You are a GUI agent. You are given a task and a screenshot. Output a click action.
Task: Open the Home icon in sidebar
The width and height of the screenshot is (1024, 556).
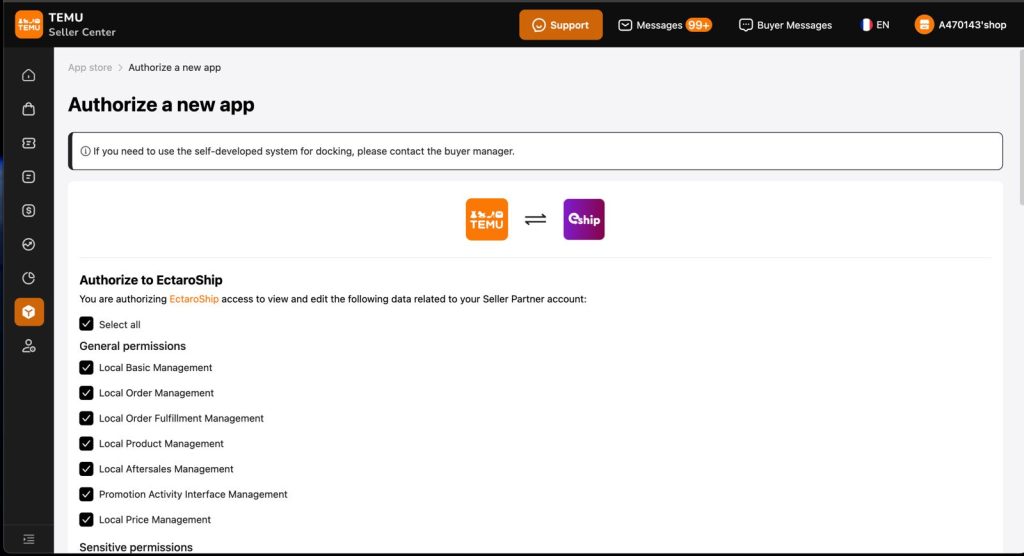[x=28, y=75]
